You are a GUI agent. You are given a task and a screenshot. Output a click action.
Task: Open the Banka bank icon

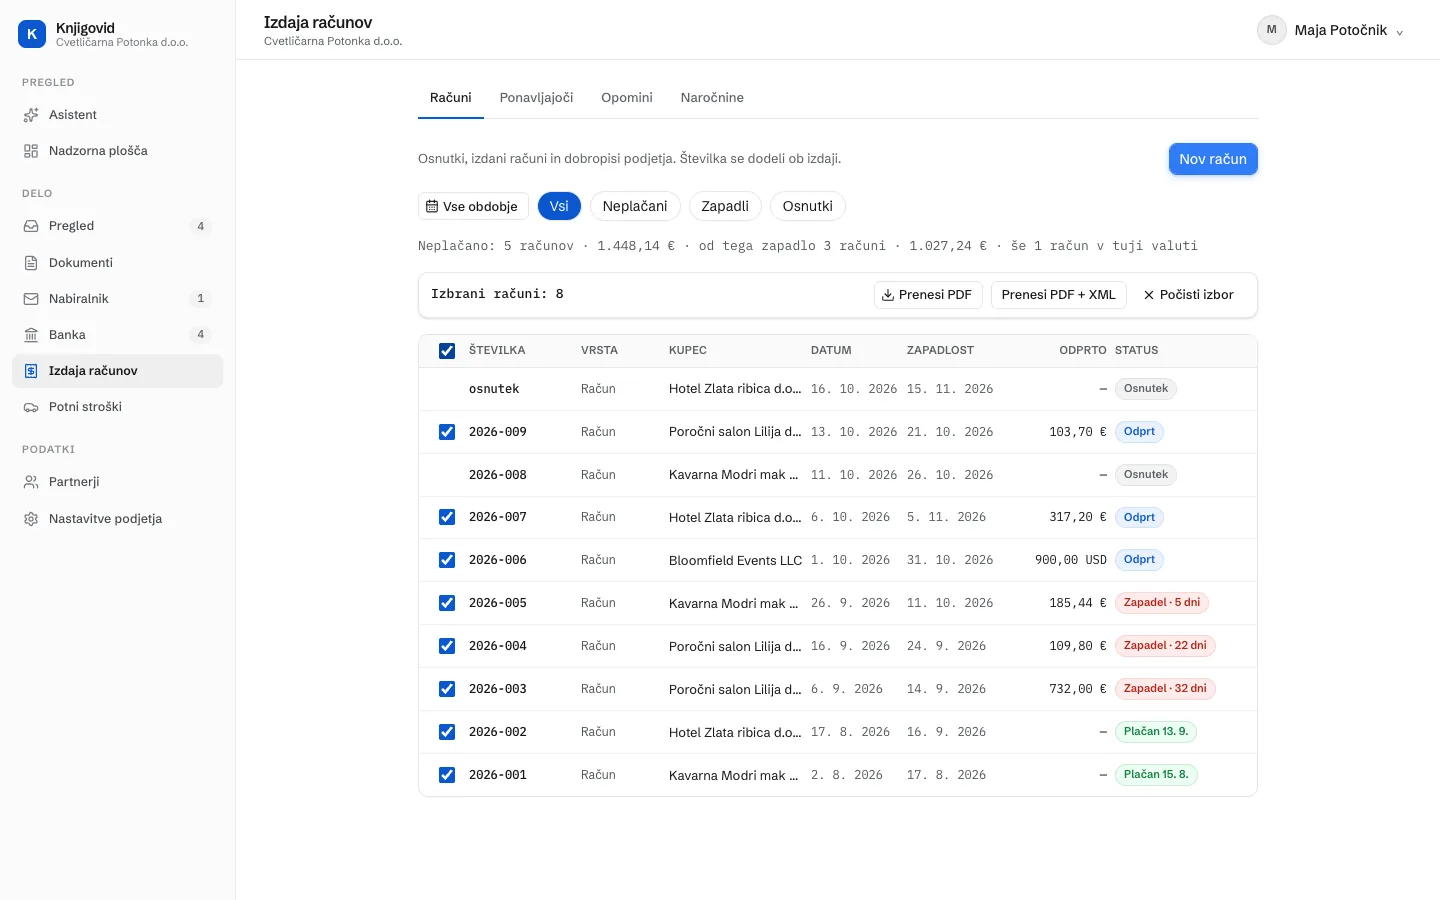pyautogui.click(x=31, y=335)
